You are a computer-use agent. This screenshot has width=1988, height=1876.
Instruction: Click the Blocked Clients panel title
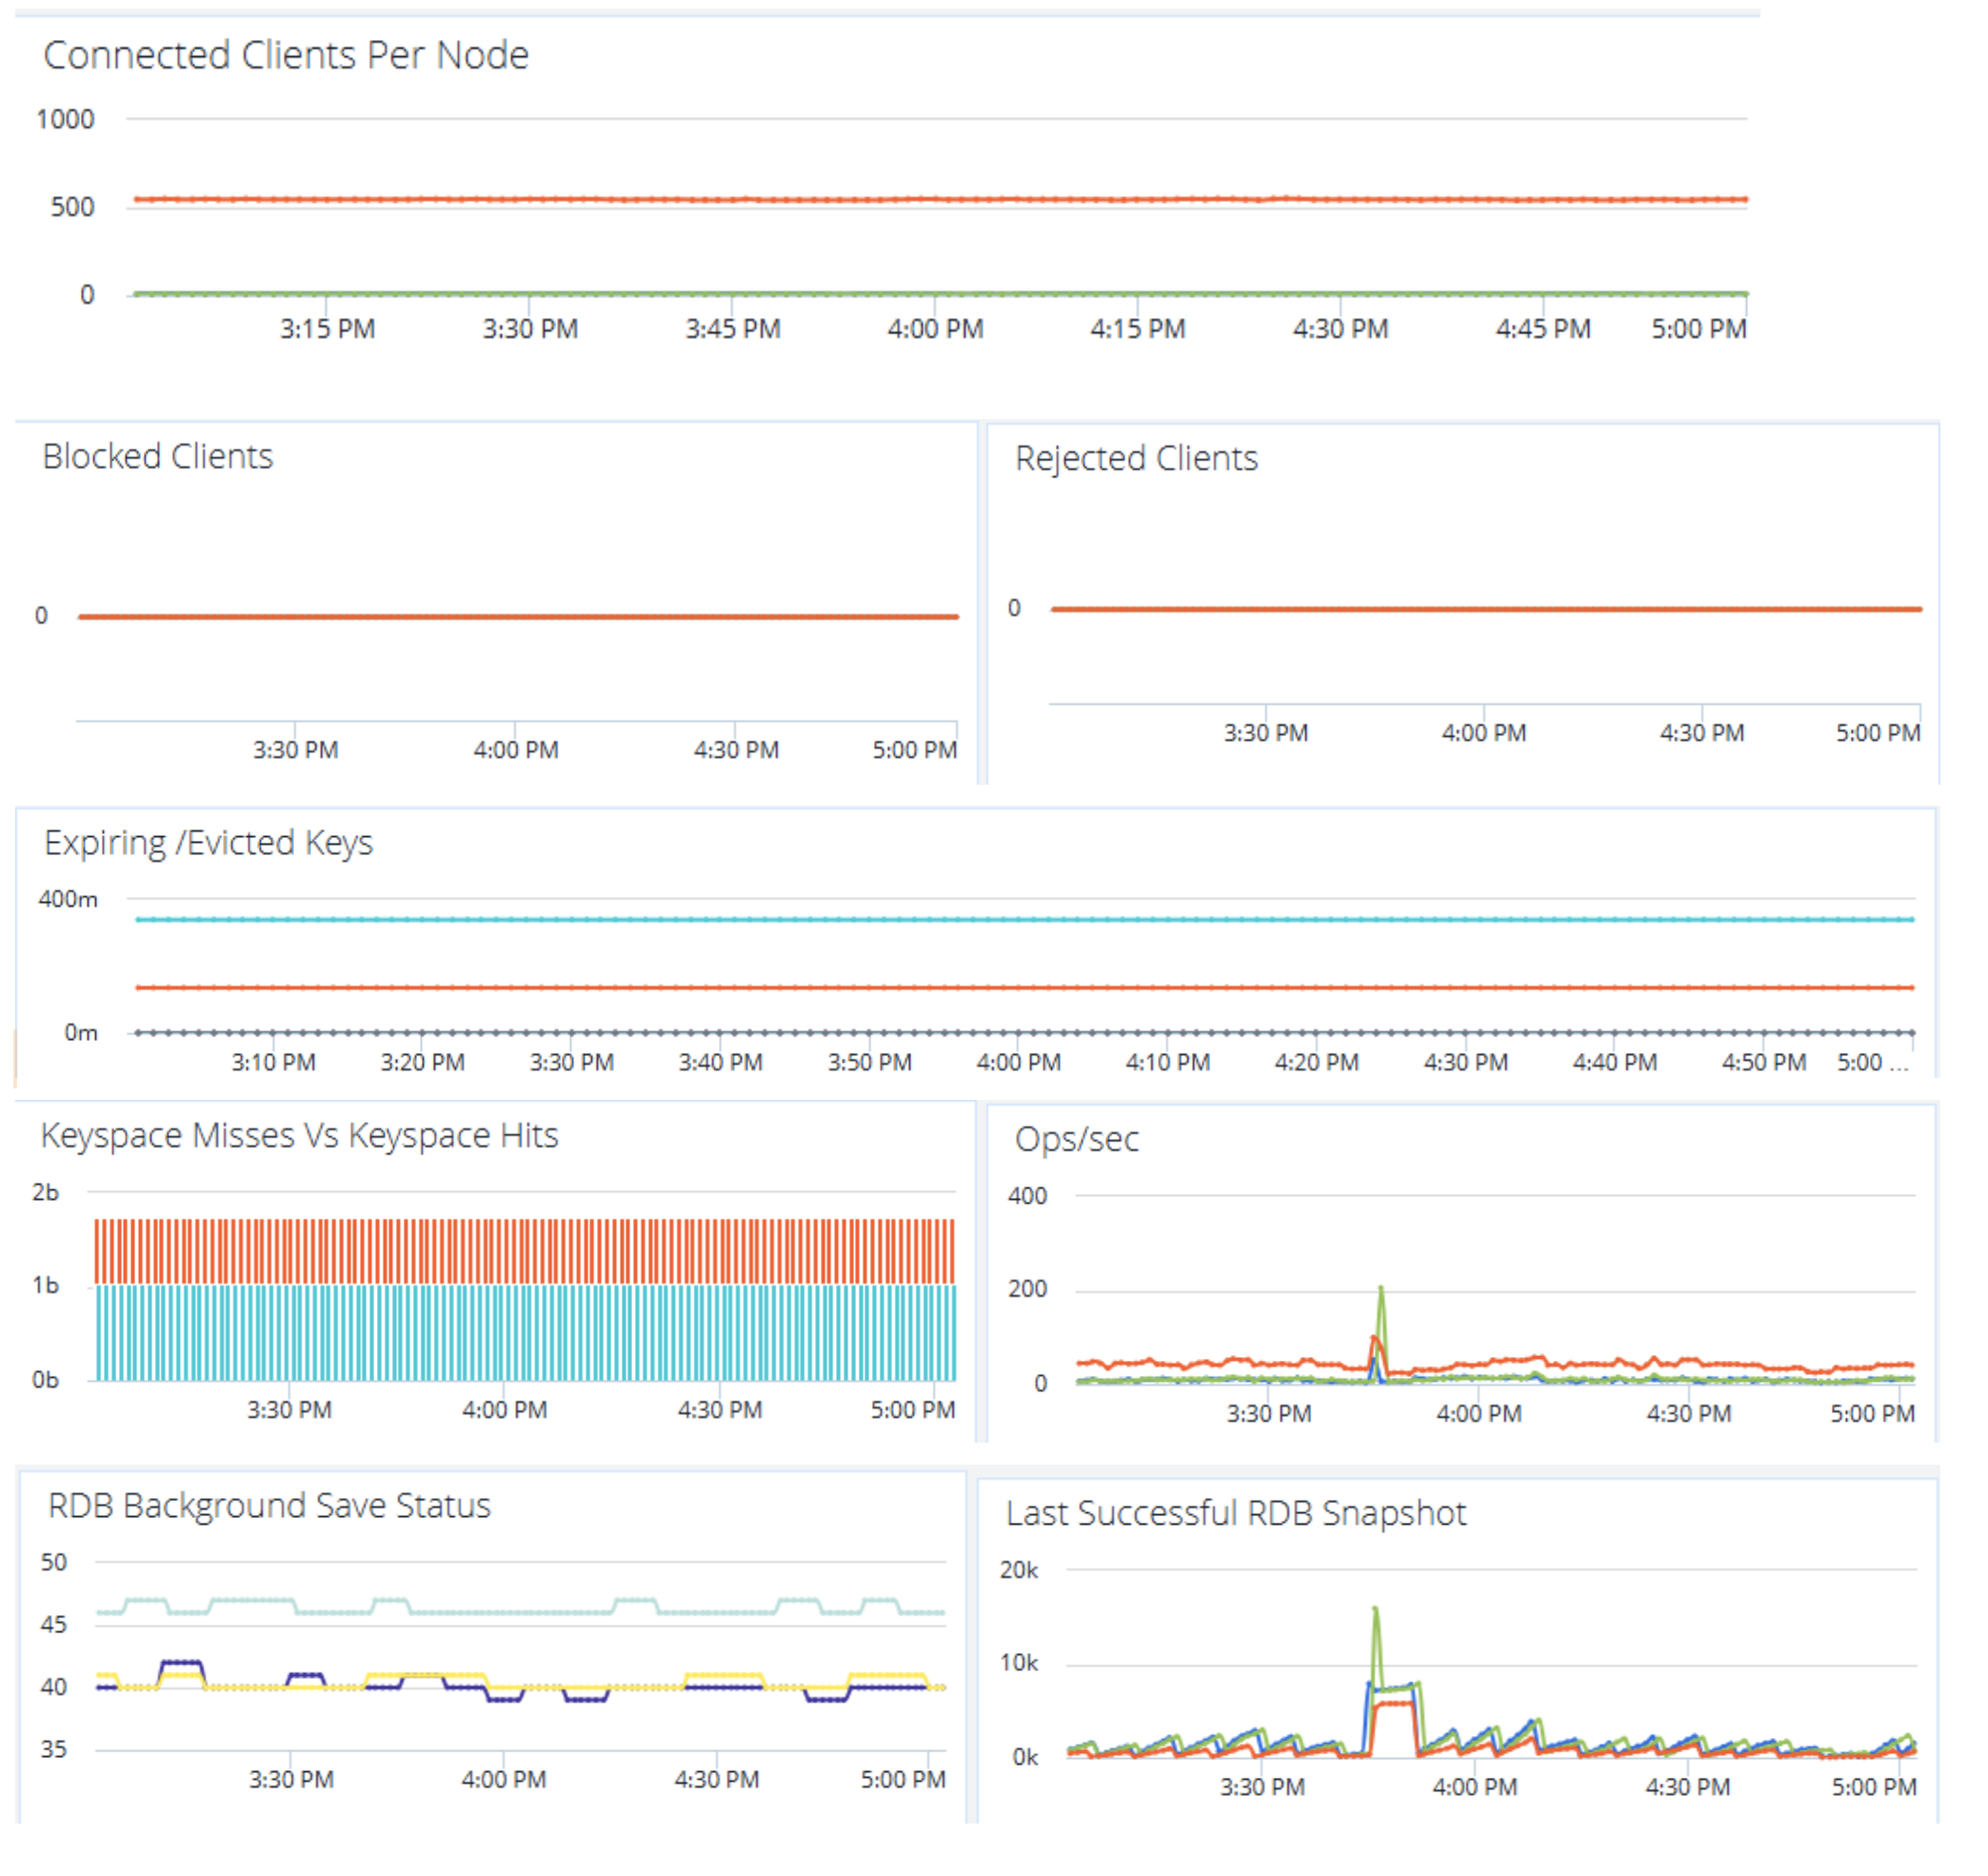[157, 457]
